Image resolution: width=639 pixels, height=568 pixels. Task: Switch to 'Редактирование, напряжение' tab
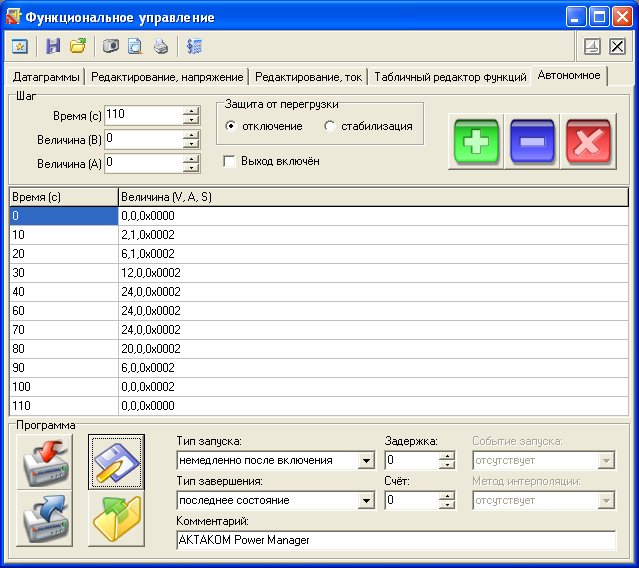pos(167,77)
